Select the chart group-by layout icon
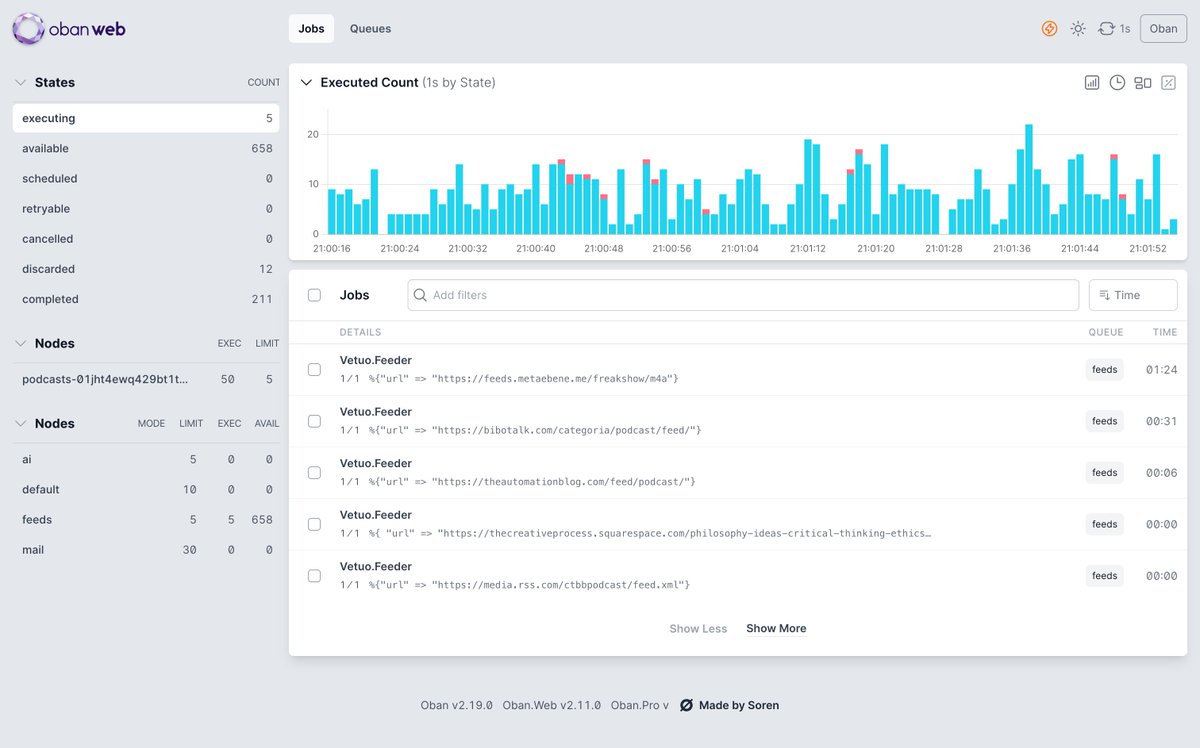 coord(1143,82)
